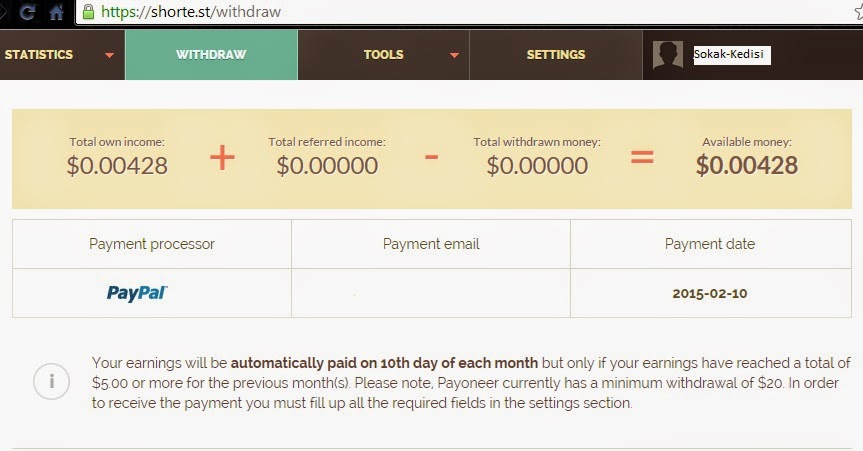Expand the Tools dropdown arrow
Image resolution: width=863 pixels, height=451 pixels.
tap(454, 56)
